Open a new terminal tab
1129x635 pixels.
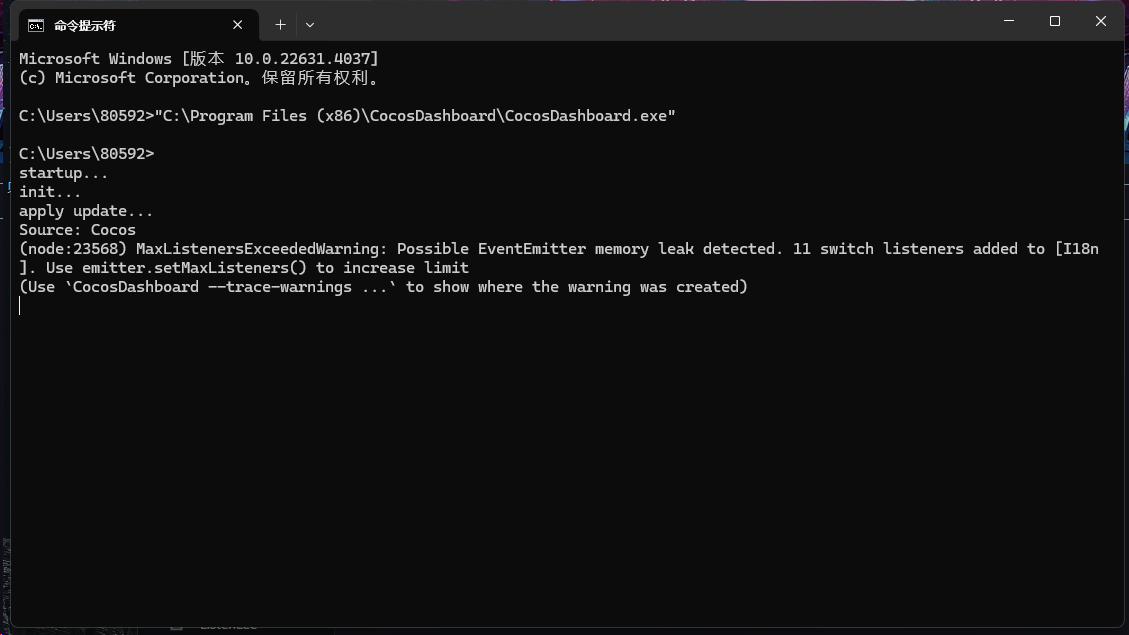(281, 24)
